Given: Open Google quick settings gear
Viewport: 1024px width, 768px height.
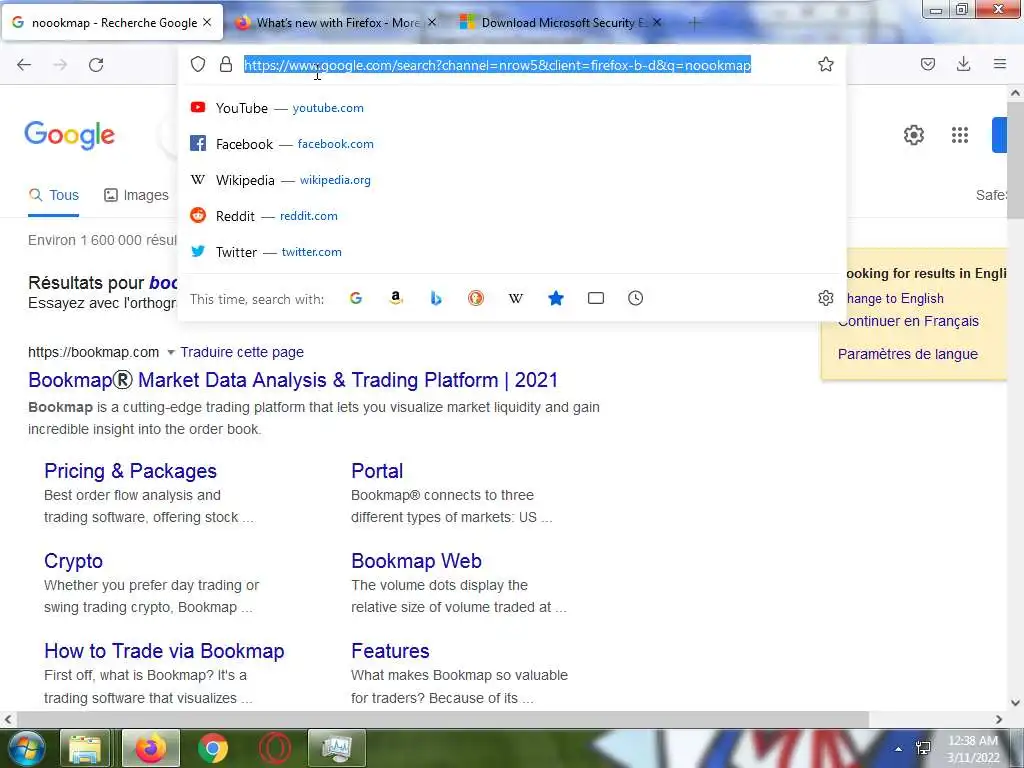Looking at the screenshot, I should pos(914,135).
